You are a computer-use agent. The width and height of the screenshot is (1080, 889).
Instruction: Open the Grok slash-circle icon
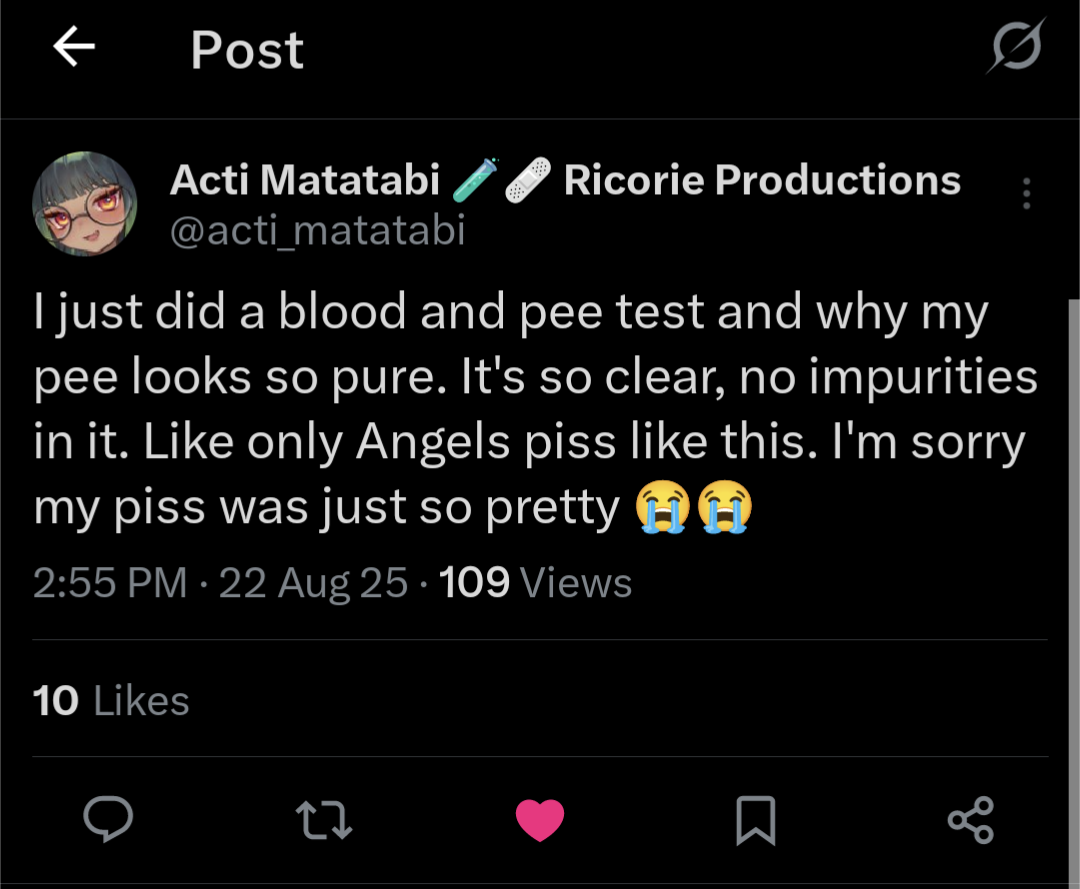point(1016,46)
